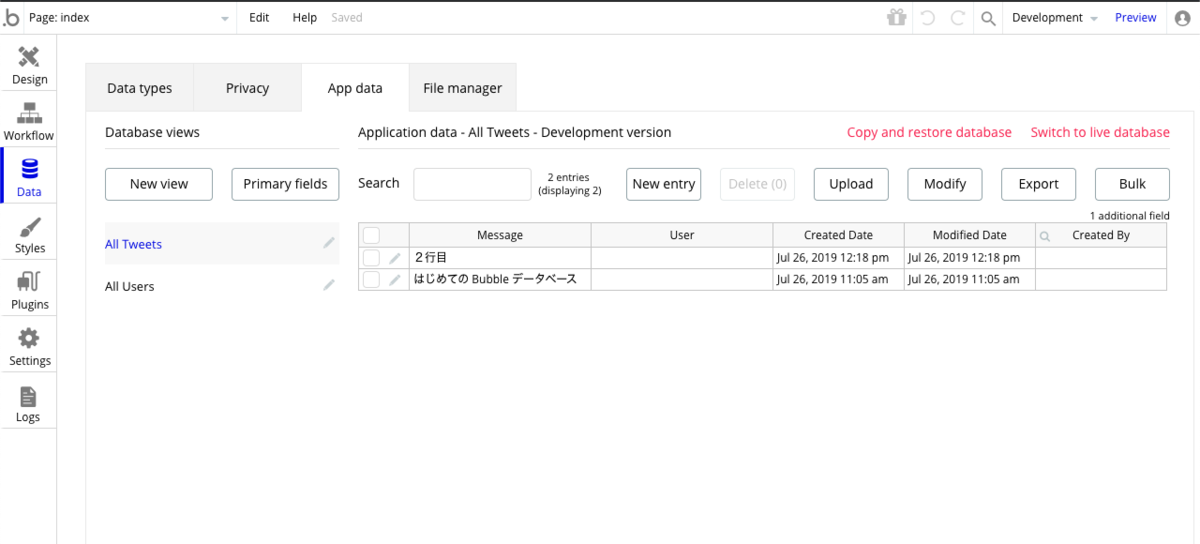Open the Logs section
The width and height of the screenshot is (1200, 544).
(x=29, y=404)
